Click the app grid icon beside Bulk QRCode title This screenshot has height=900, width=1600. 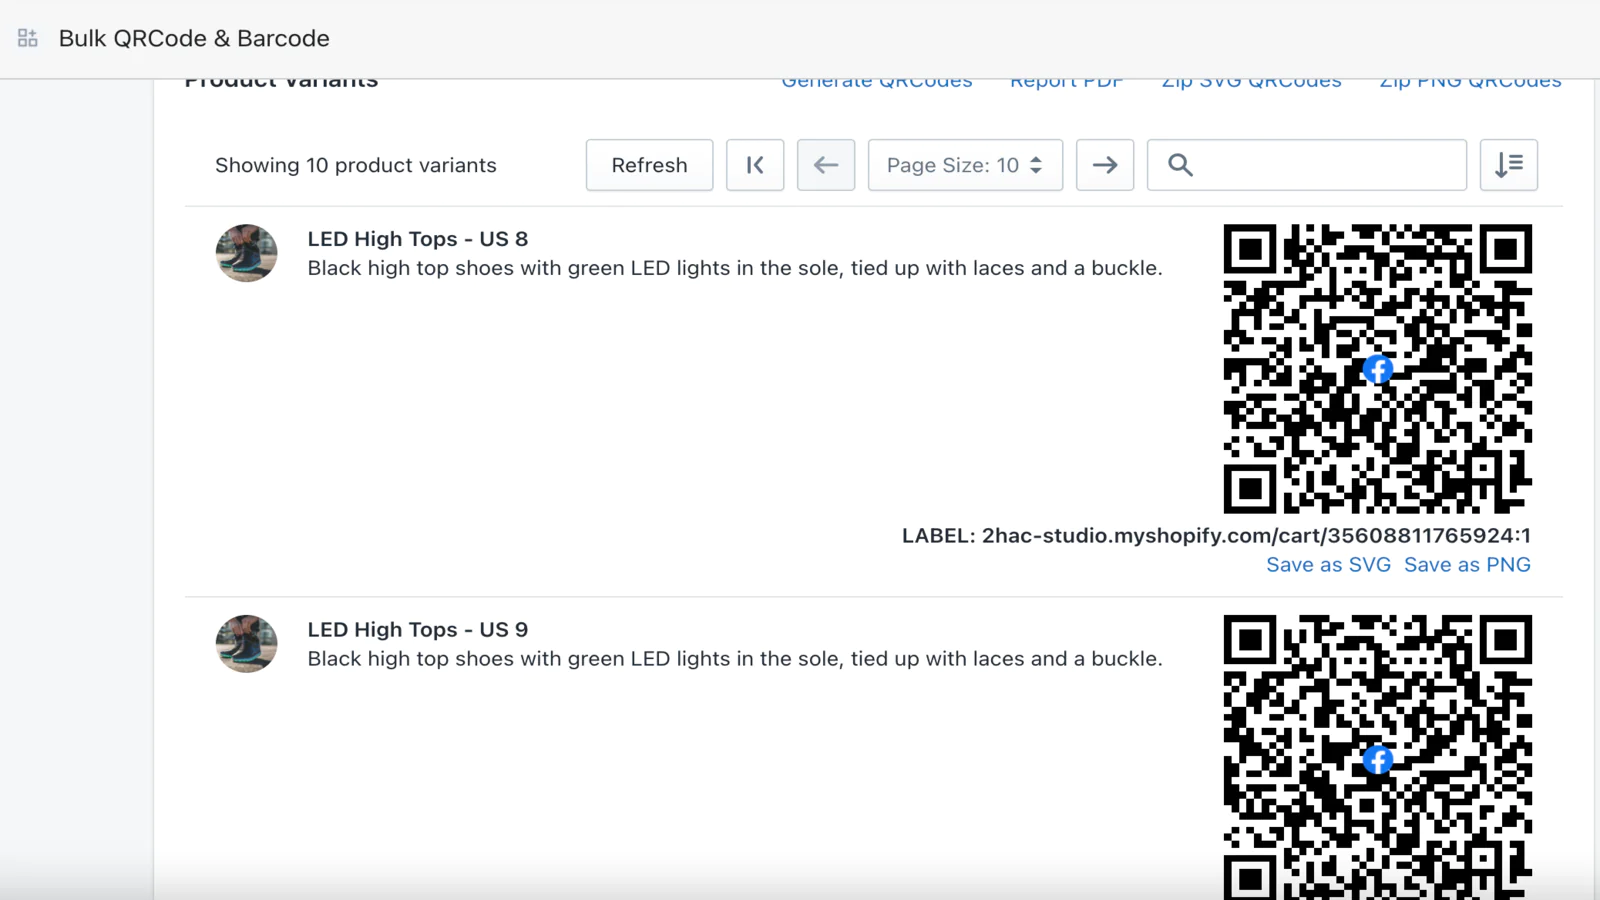click(28, 38)
